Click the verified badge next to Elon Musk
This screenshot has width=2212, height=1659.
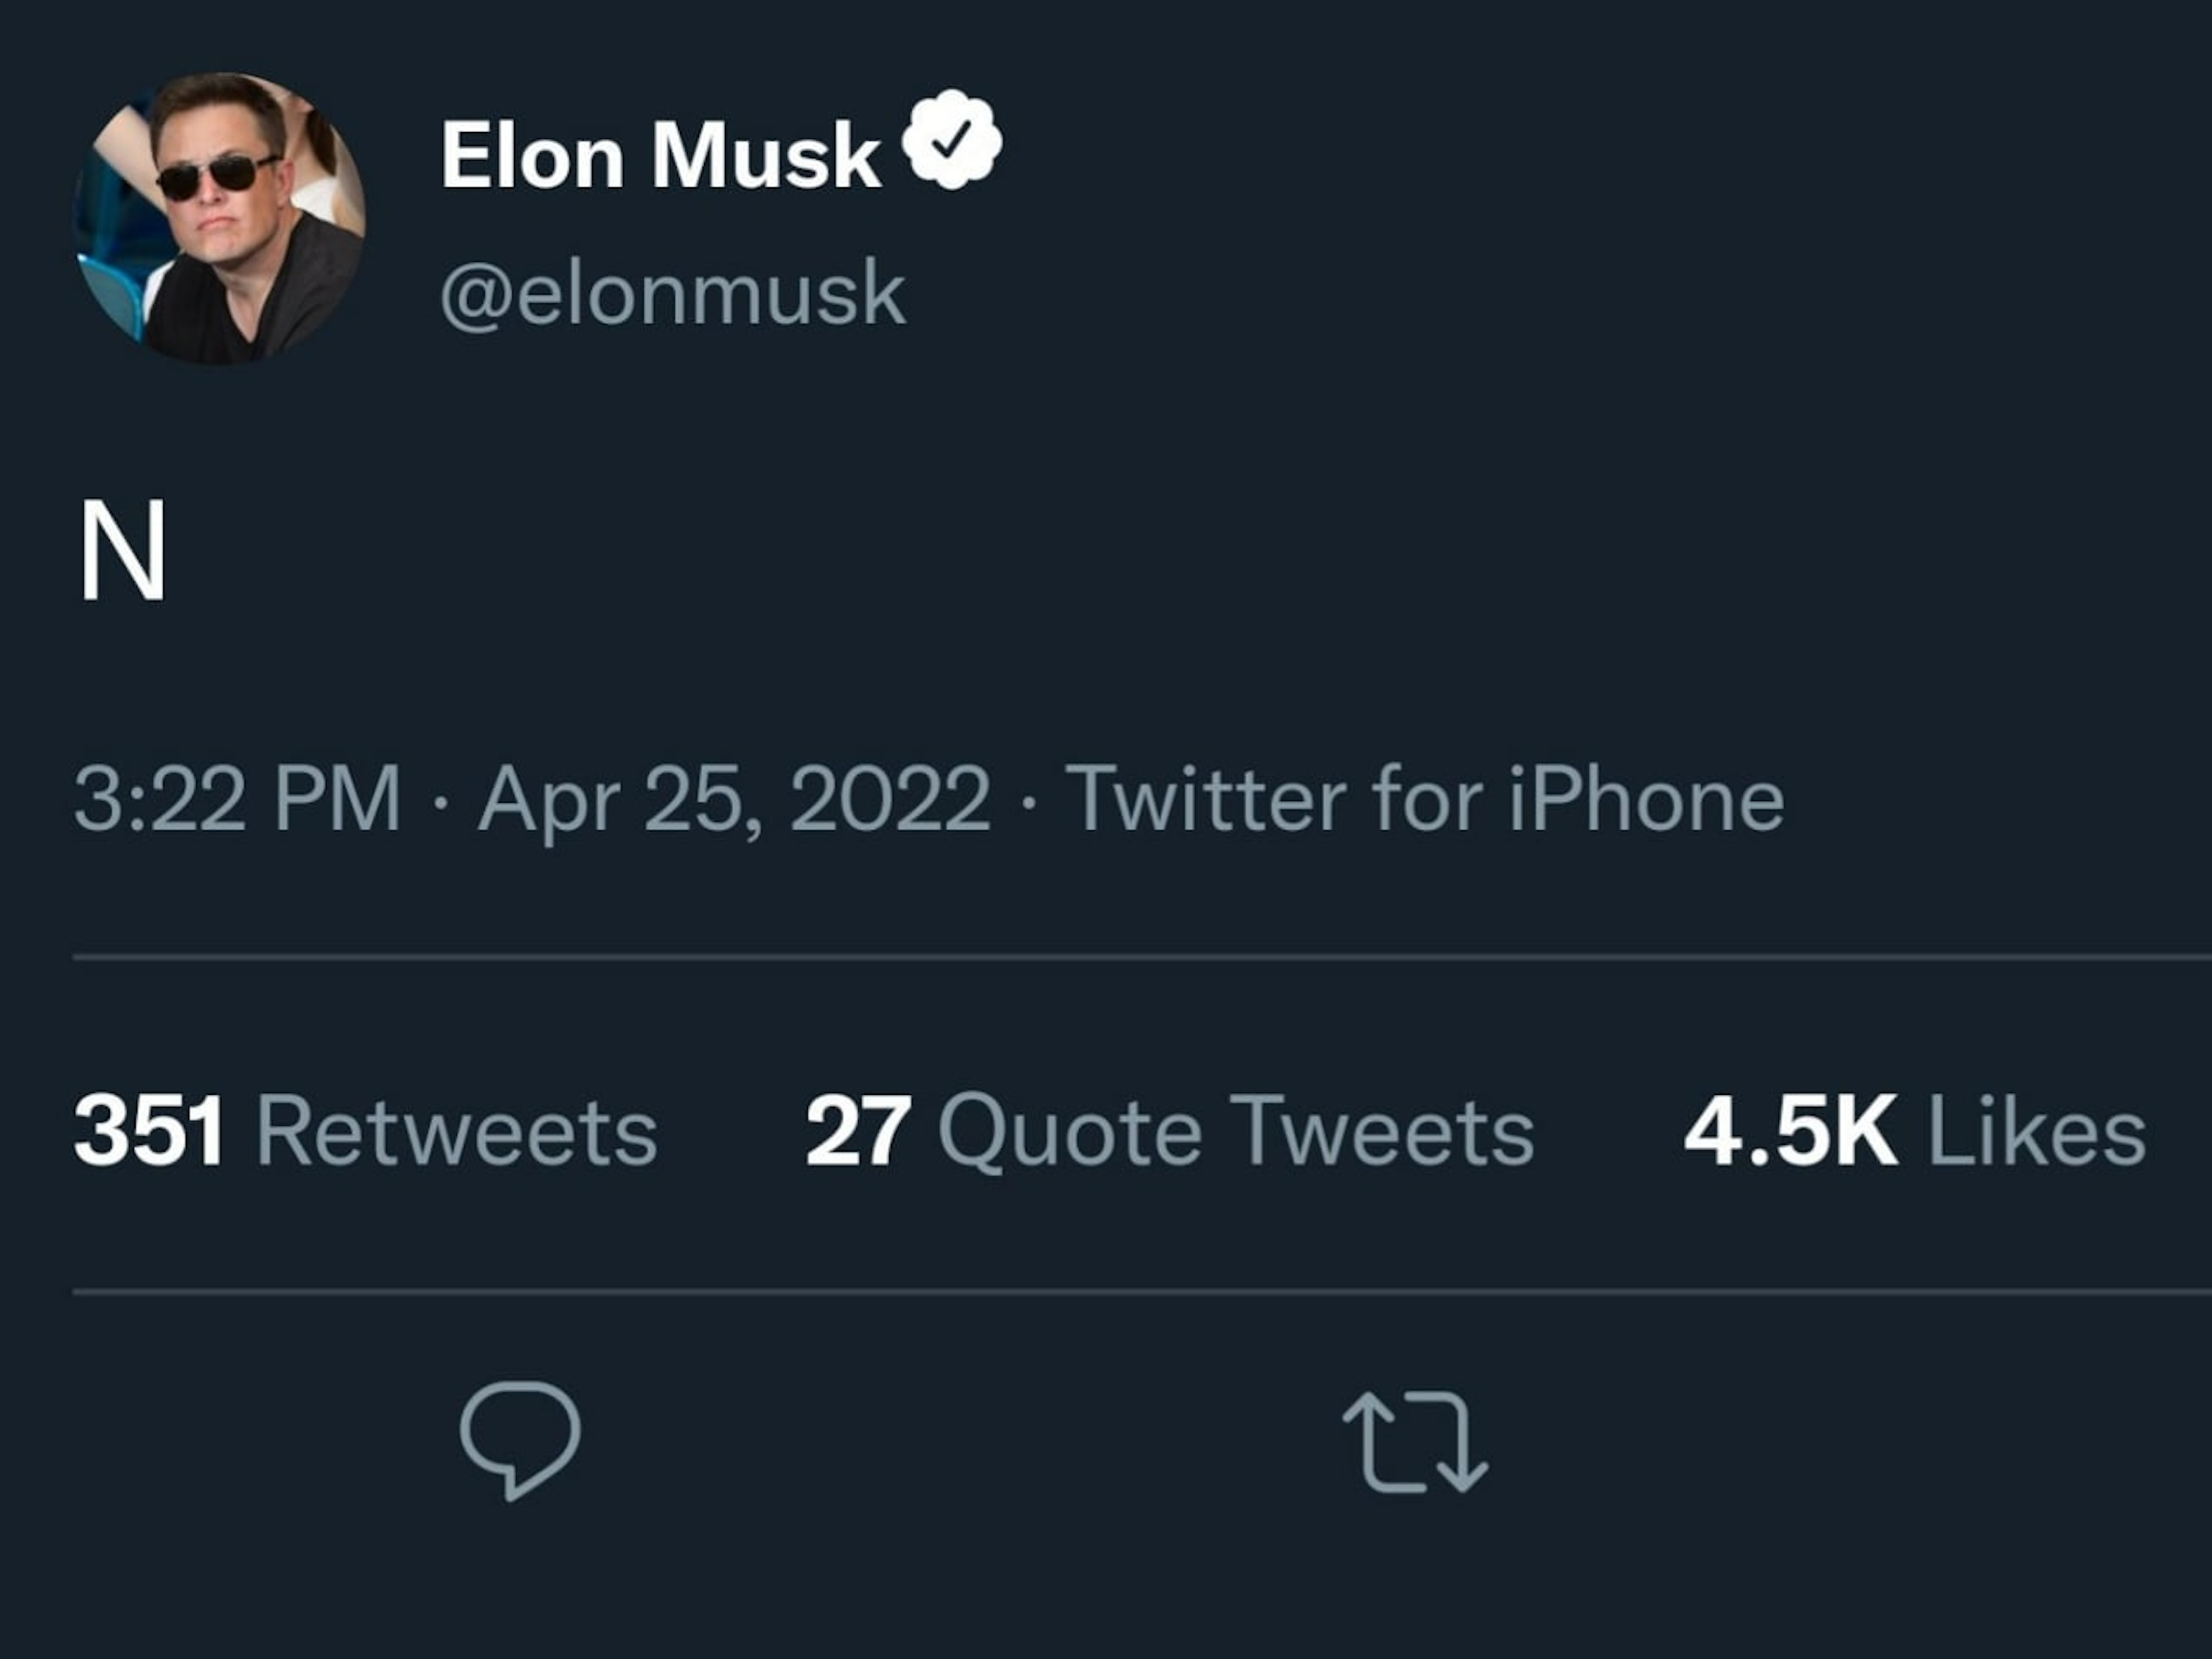point(951,140)
